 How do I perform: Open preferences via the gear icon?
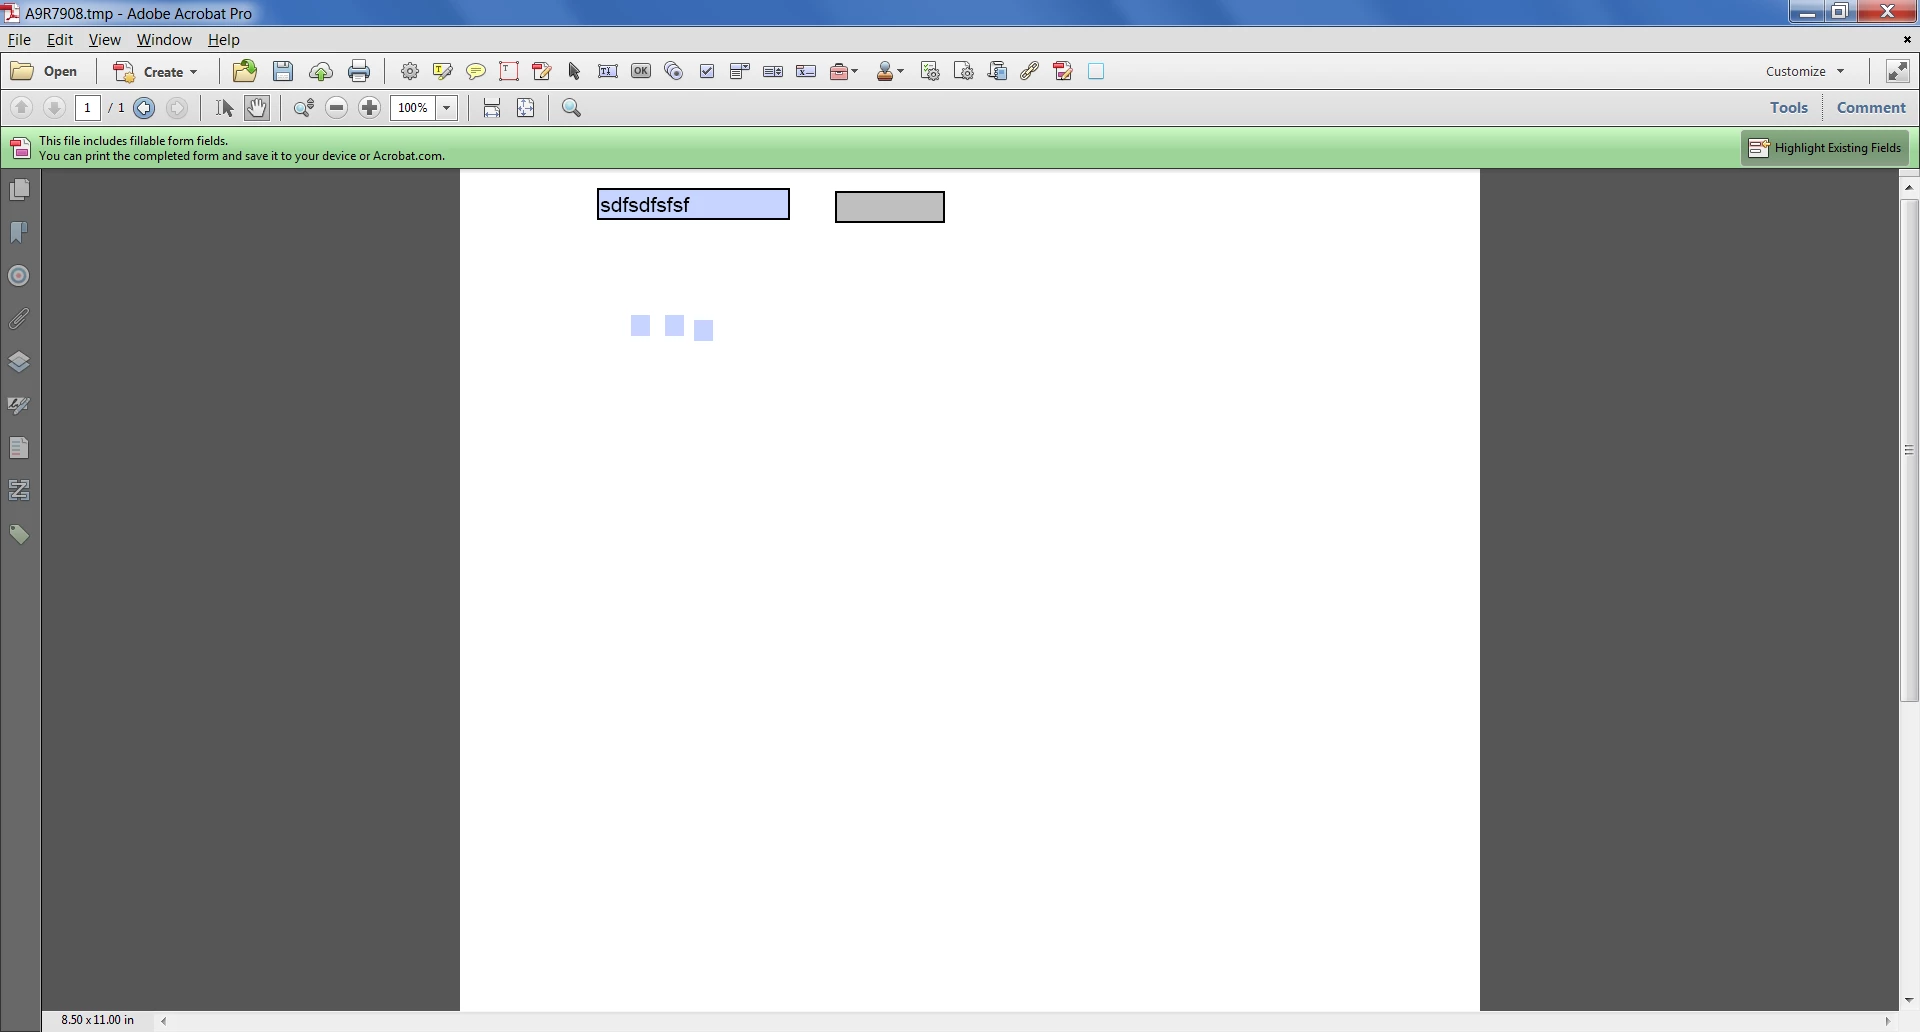pyautogui.click(x=410, y=71)
